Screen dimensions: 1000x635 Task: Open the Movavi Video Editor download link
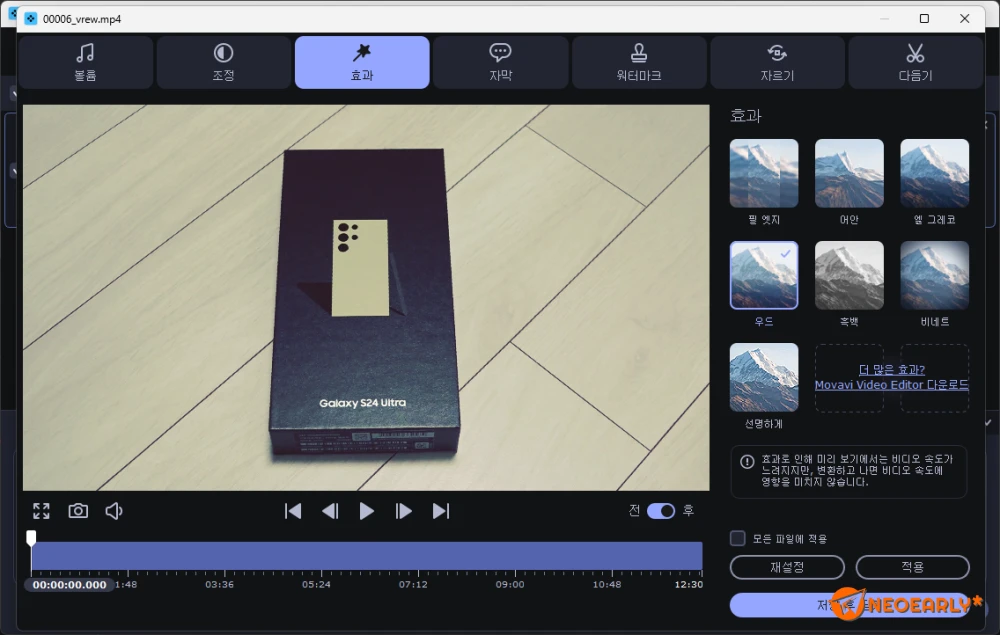tap(892, 377)
